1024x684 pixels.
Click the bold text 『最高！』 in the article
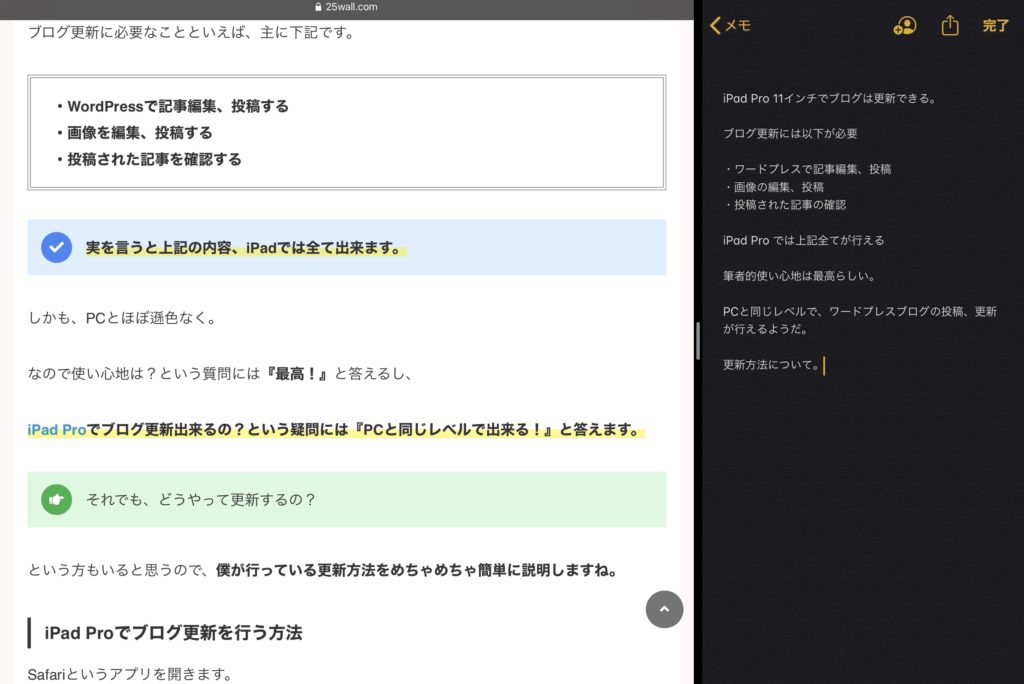pyautogui.click(x=296, y=374)
